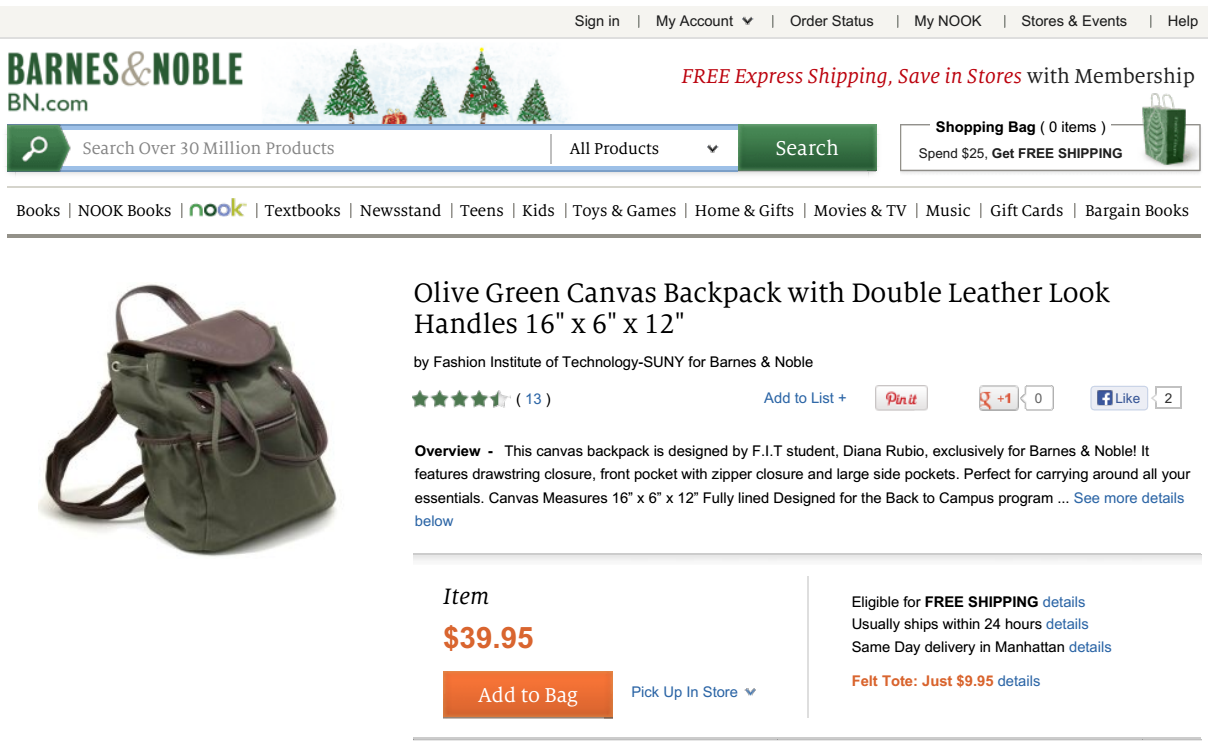The image size is (1208, 741).
Task: Open the All Products category dropdown
Action: [x=643, y=149]
